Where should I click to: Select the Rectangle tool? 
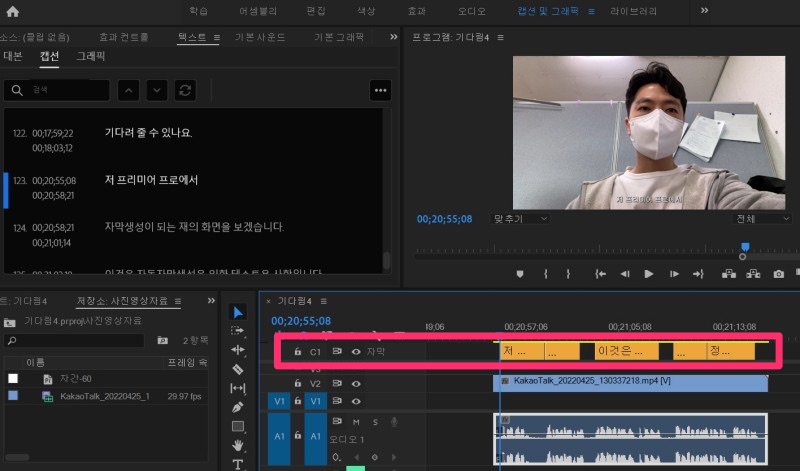tap(238, 426)
